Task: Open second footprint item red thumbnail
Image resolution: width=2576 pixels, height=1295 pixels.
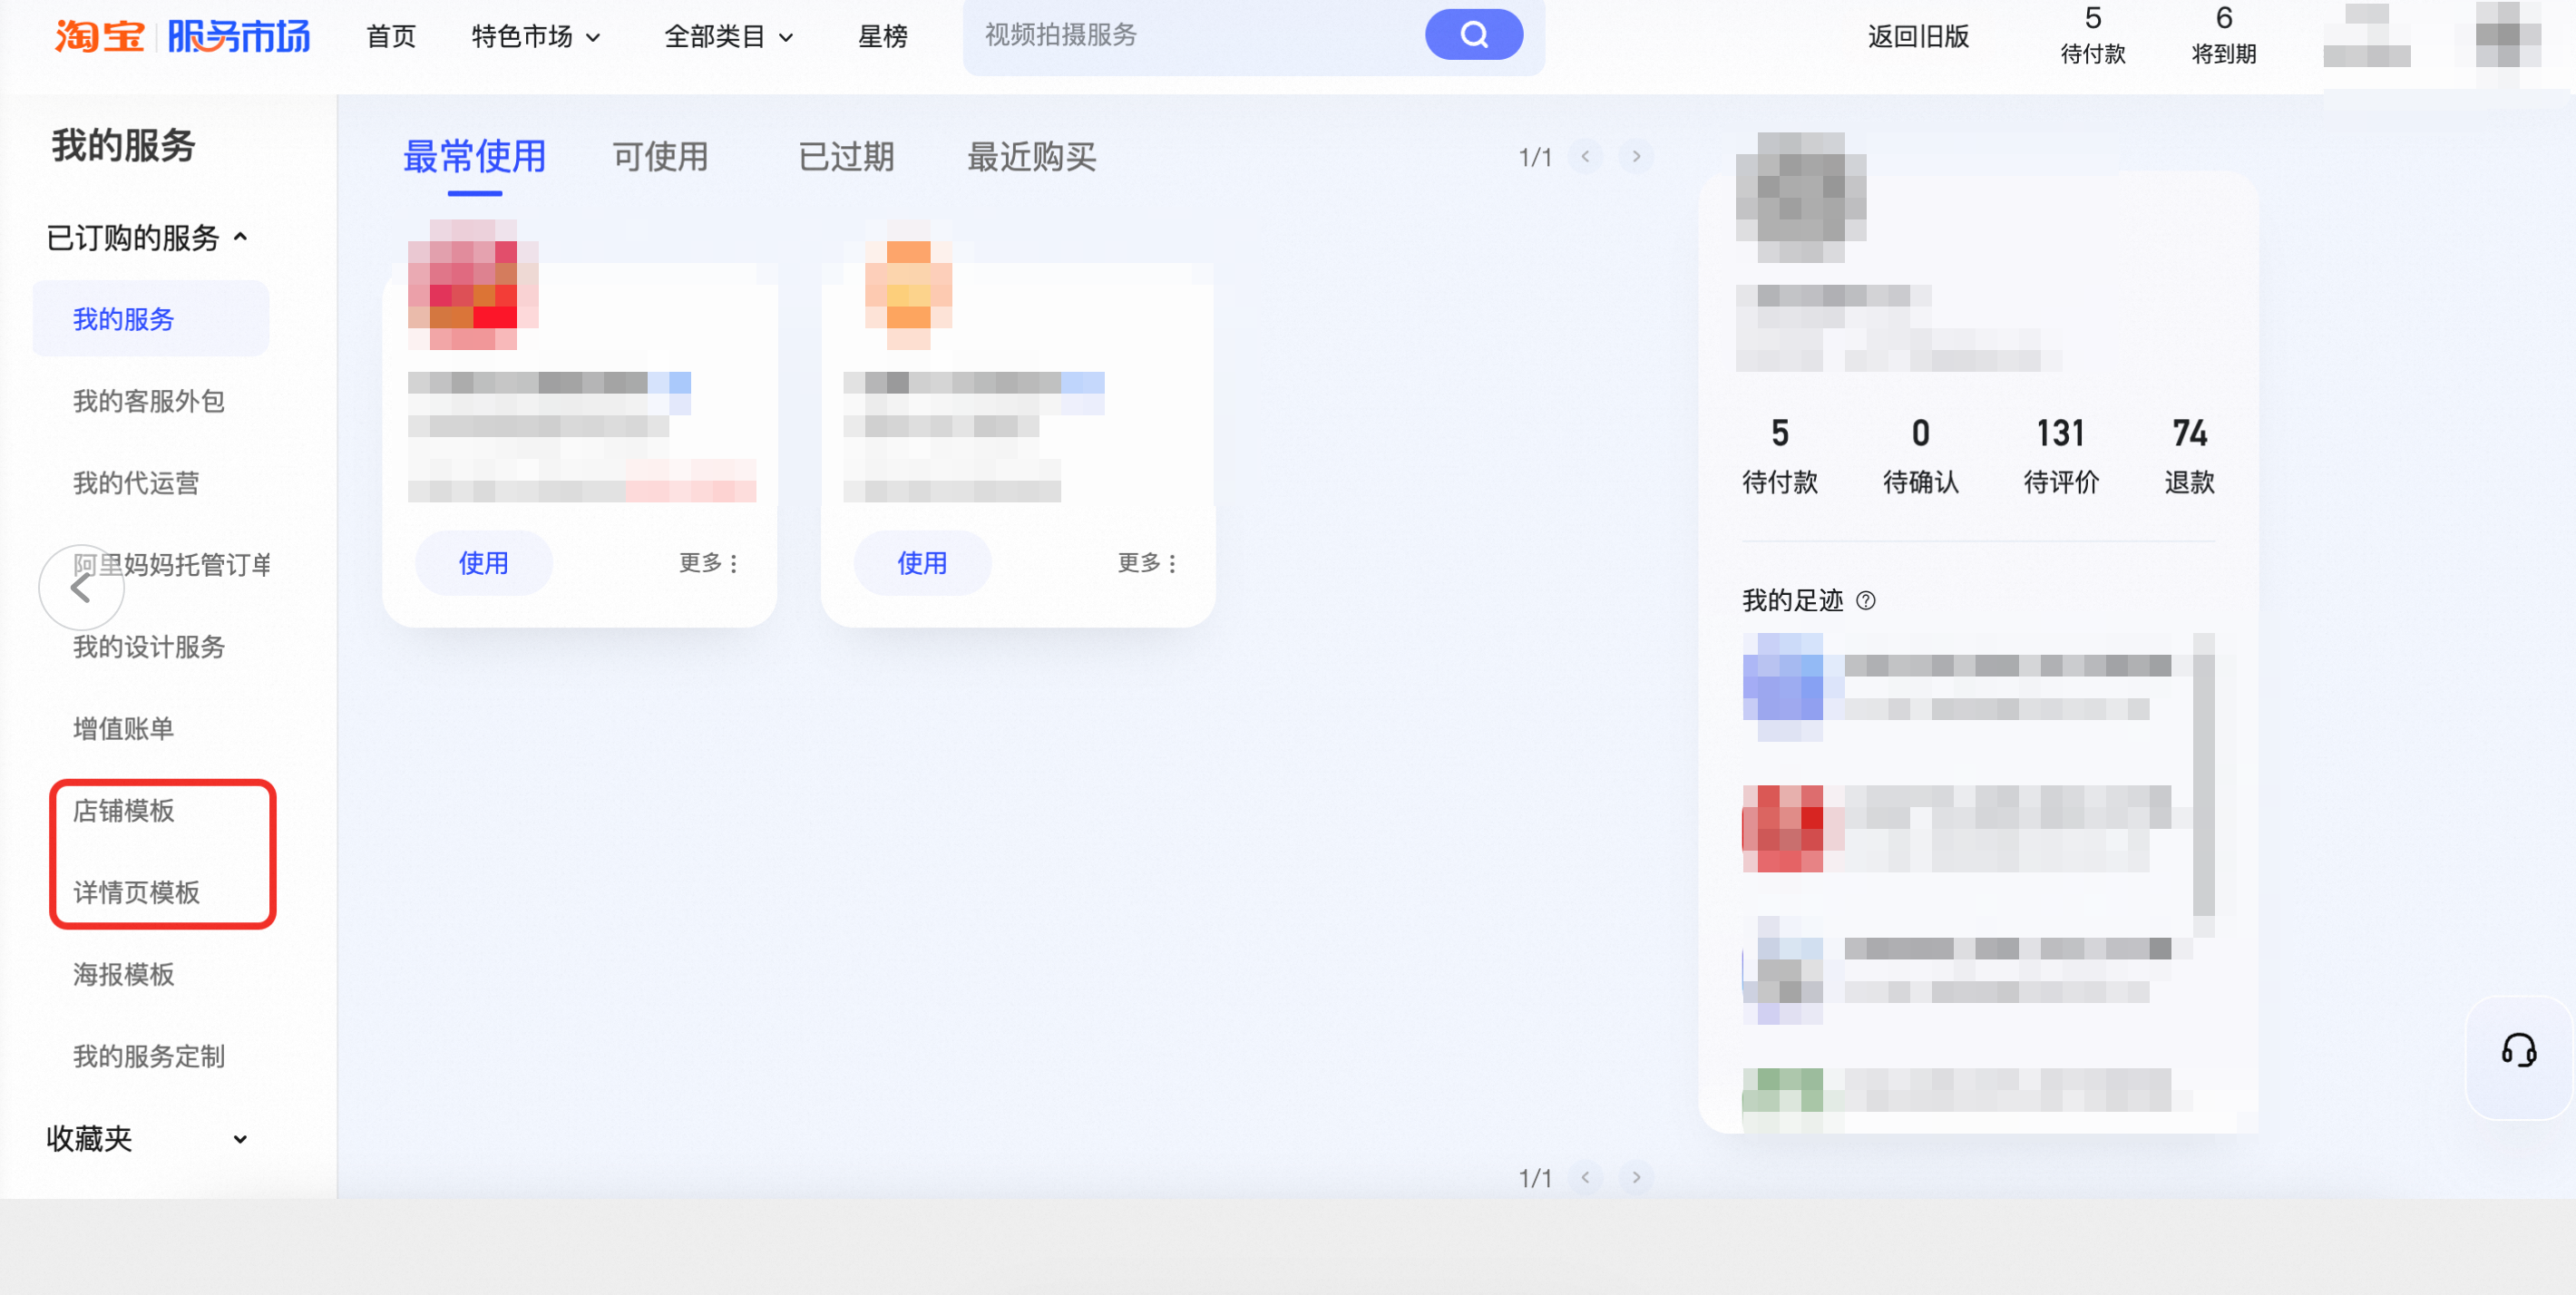Action: coord(1782,829)
